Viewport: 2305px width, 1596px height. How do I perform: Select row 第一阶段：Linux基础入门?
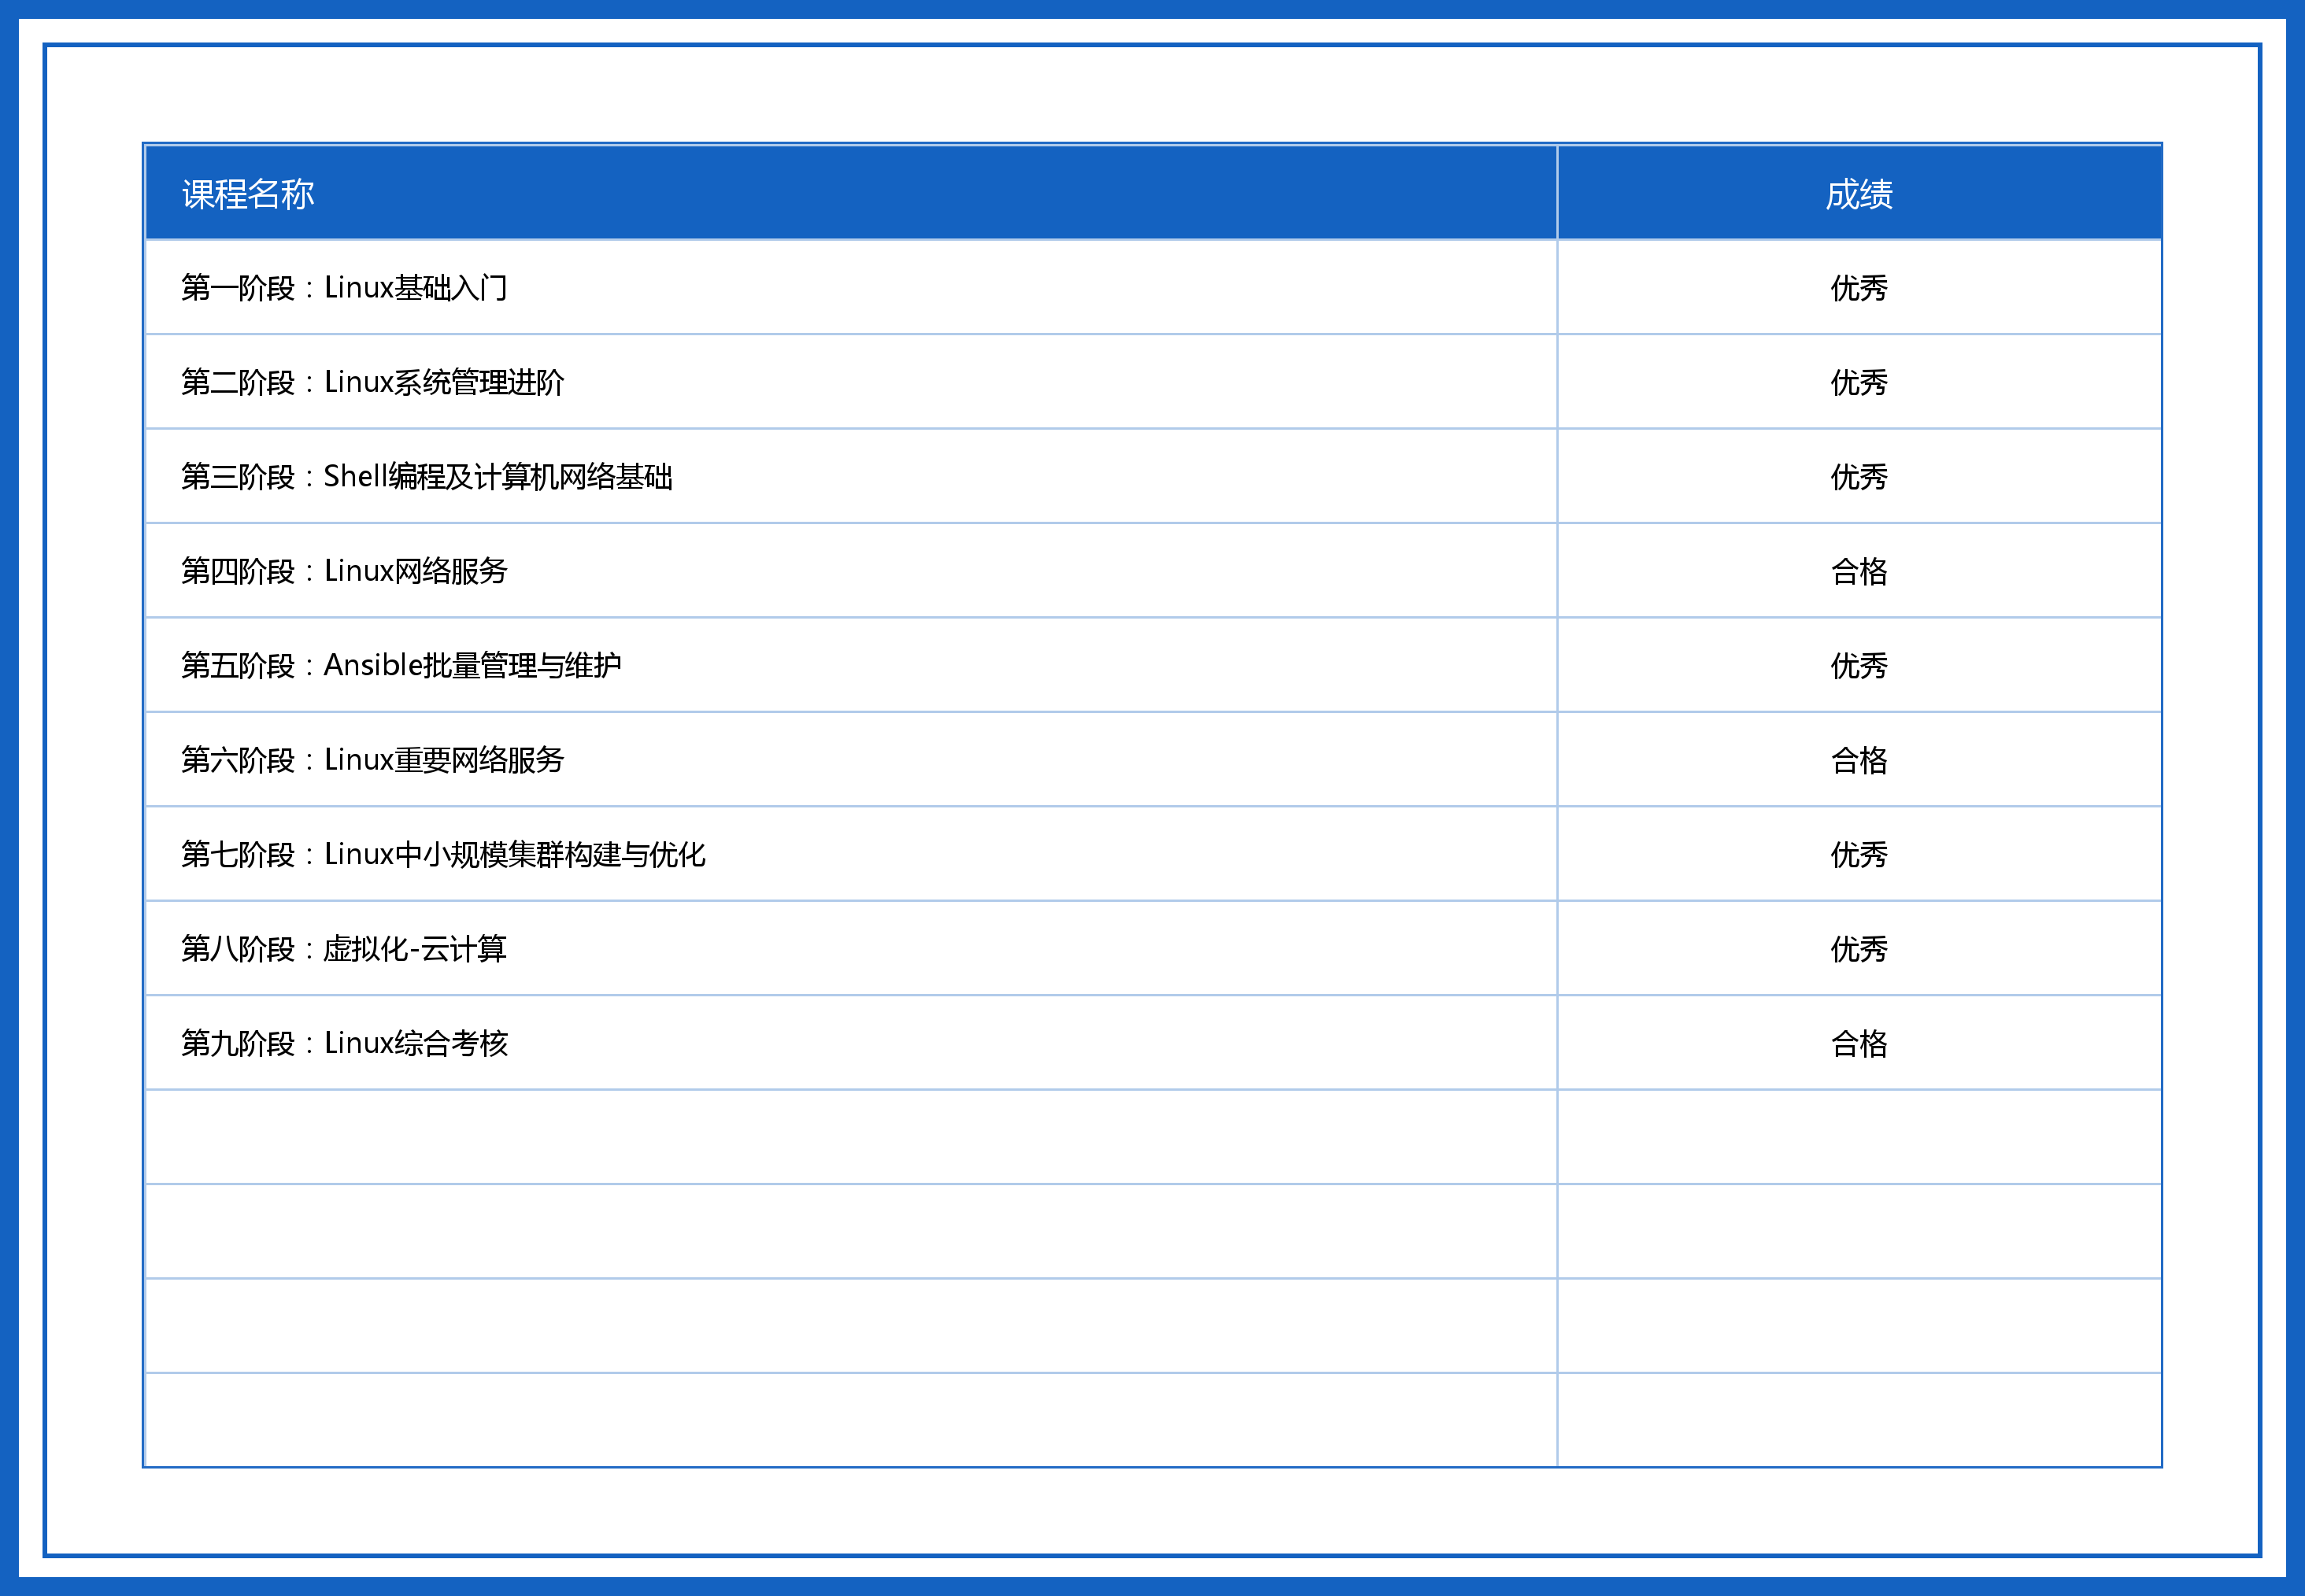click(x=344, y=288)
